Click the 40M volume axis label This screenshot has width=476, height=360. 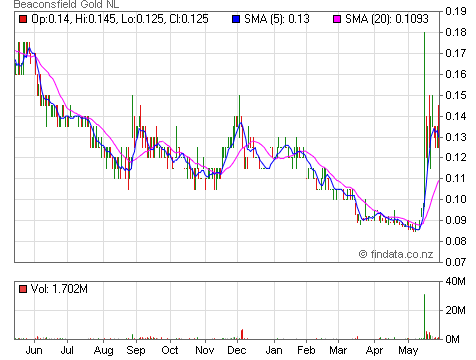point(456,281)
